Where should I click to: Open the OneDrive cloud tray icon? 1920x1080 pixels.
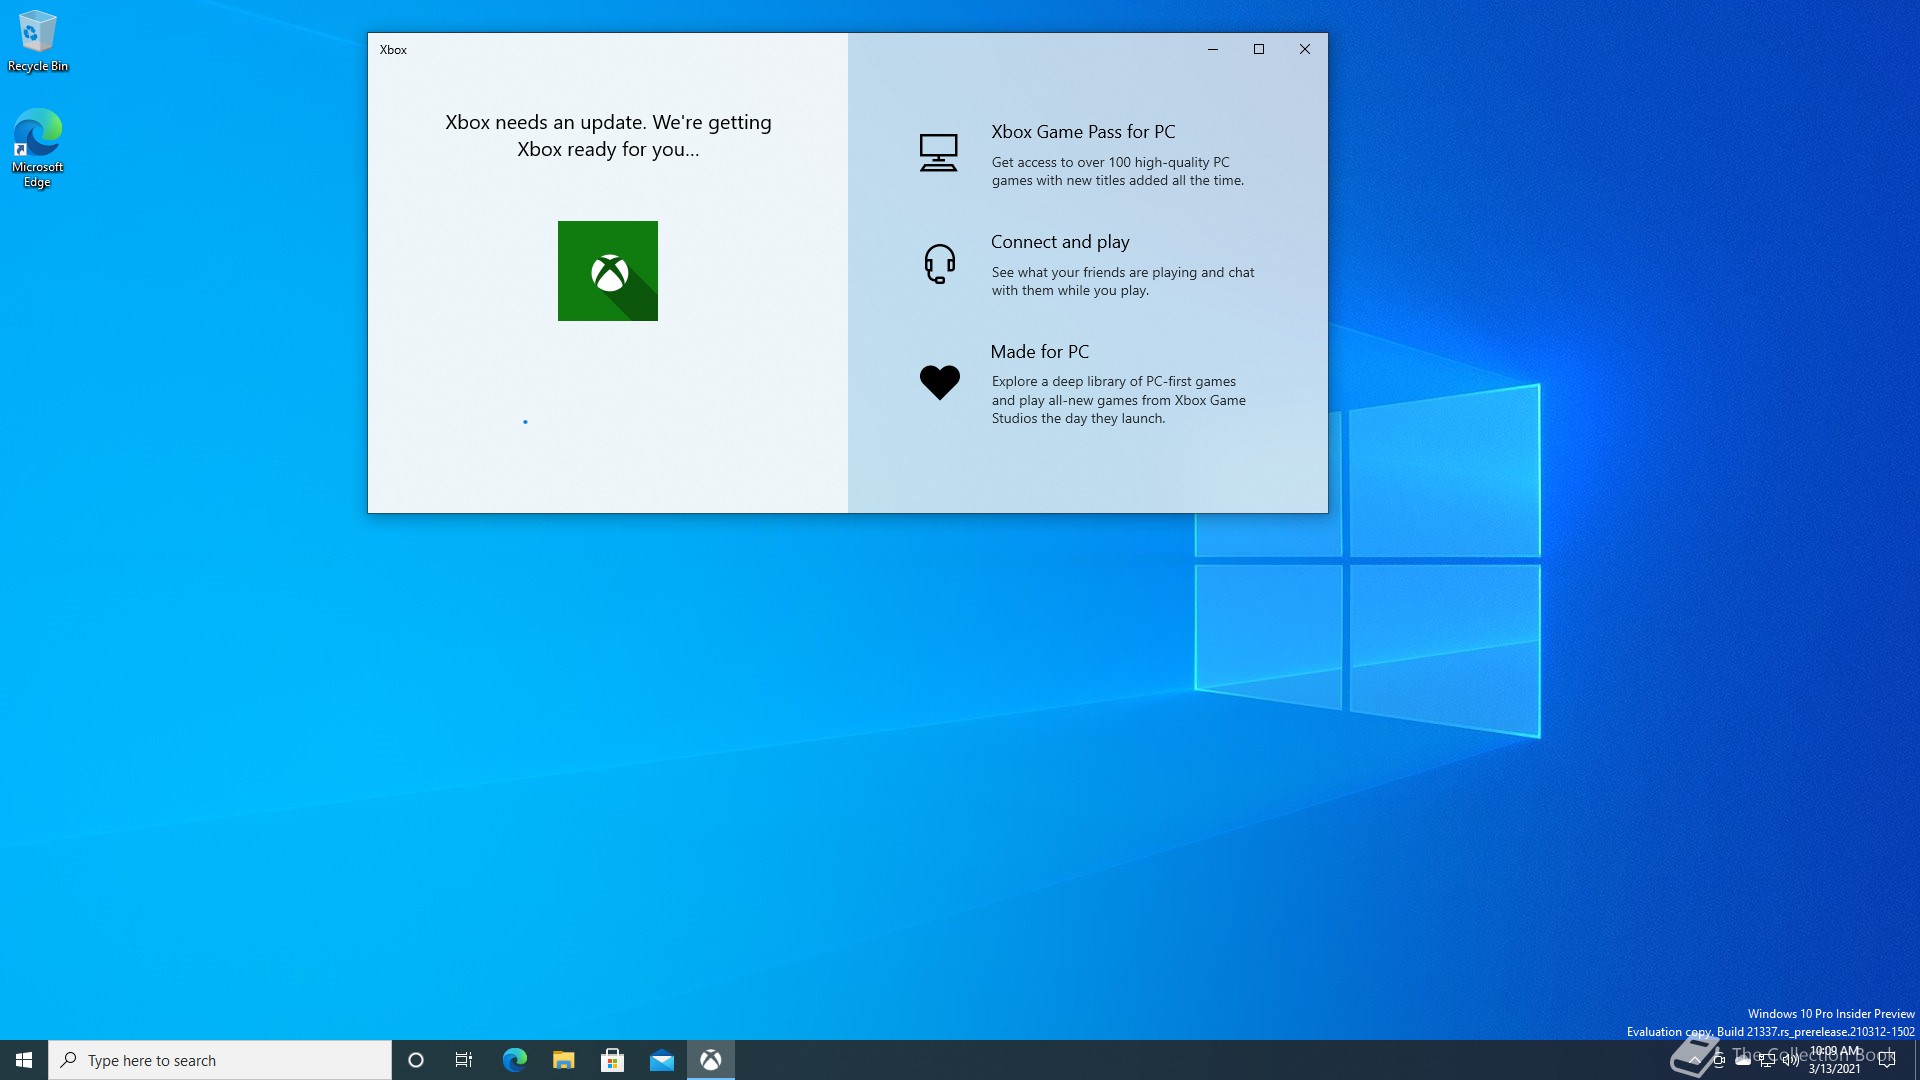coord(1743,1060)
